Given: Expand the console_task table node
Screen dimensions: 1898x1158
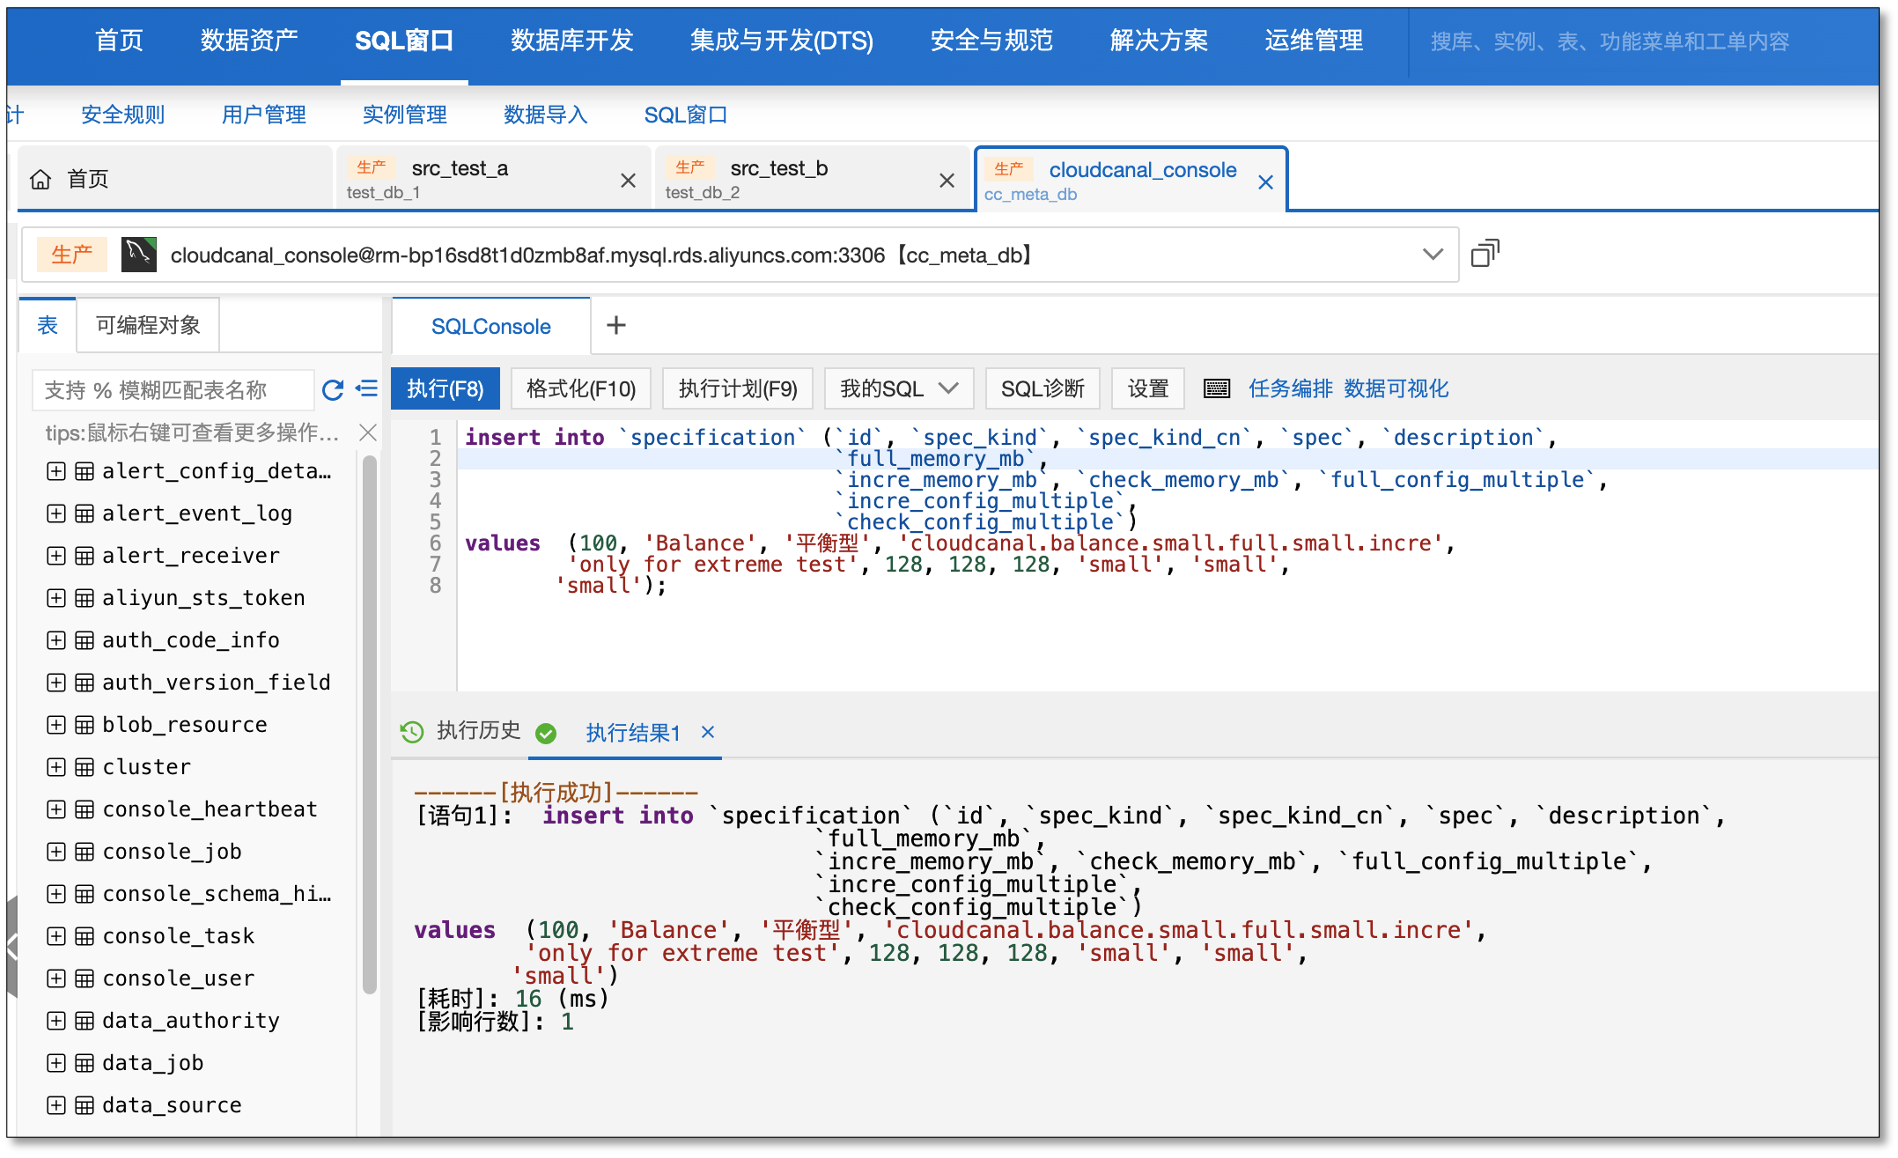Looking at the screenshot, I should click(56, 936).
